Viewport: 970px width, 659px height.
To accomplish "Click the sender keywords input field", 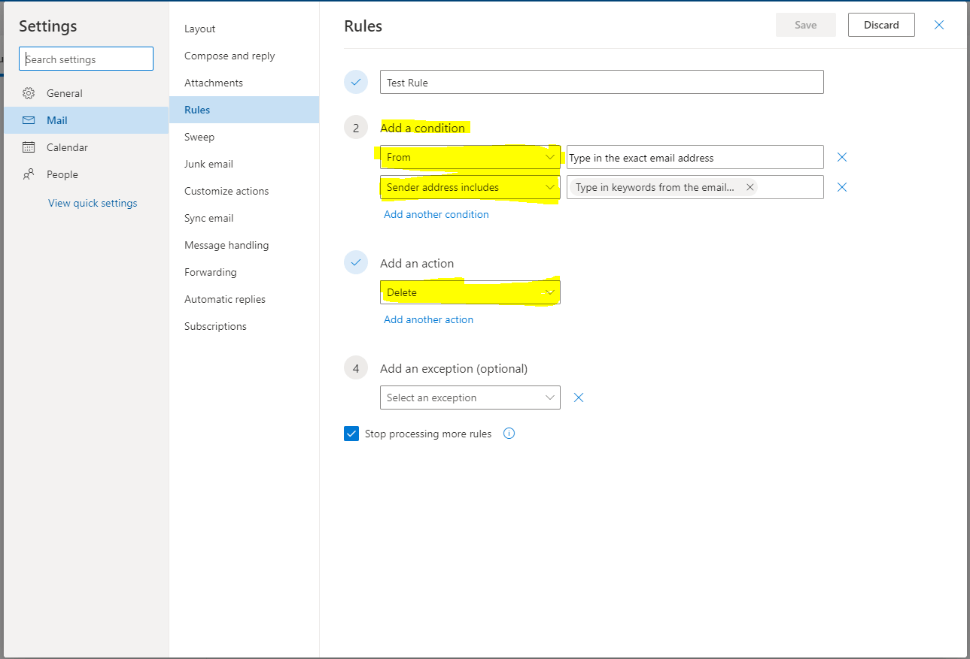I will click(695, 187).
